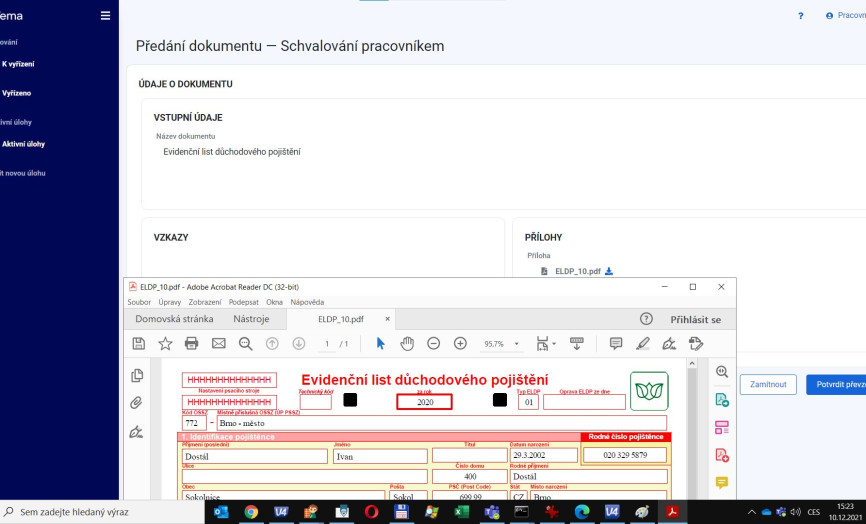Open the K vyřízení section
The height and width of the screenshot is (524, 866).
(18, 64)
